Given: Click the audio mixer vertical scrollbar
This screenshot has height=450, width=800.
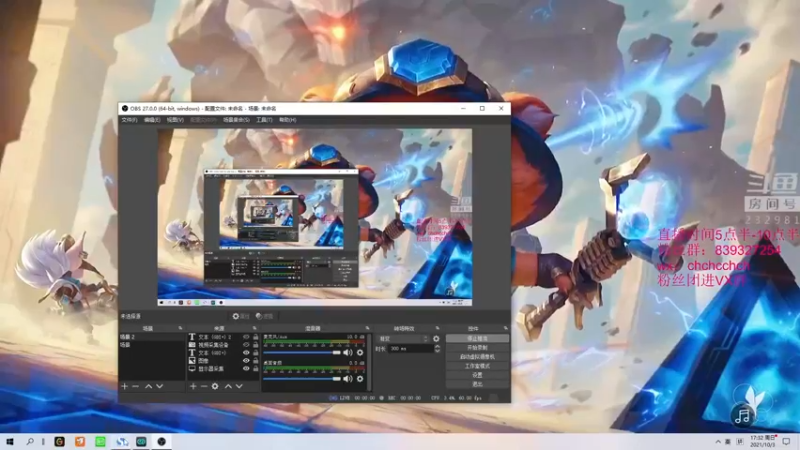Looking at the screenshot, I should (368, 362).
